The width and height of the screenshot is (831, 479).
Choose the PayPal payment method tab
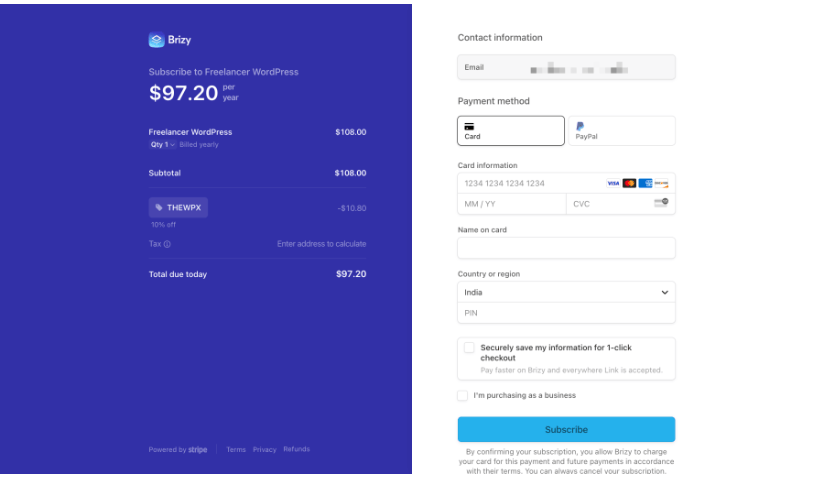(621, 131)
